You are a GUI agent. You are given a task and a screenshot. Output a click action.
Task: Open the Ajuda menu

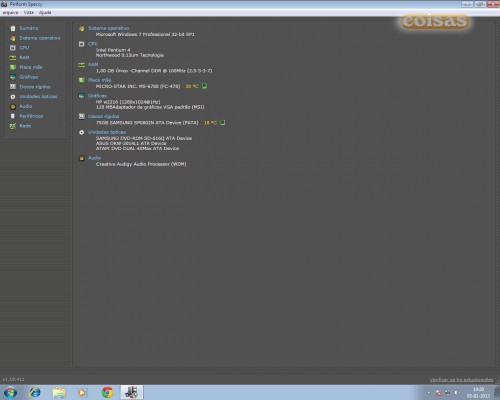(x=45, y=12)
